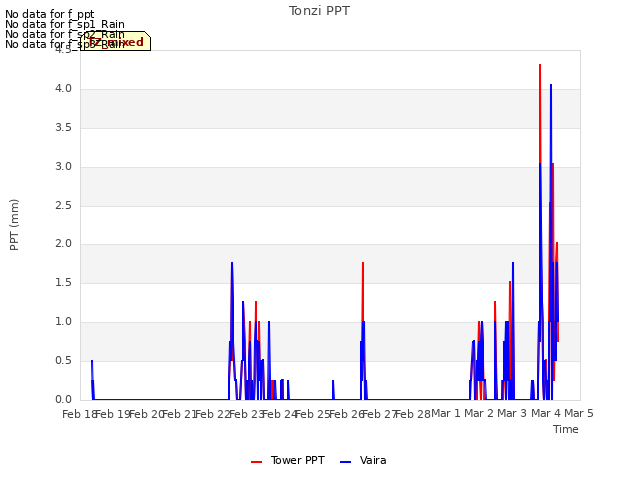Click the blue Vaira legend swatch
The image size is (640, 480).
point(345,462)
